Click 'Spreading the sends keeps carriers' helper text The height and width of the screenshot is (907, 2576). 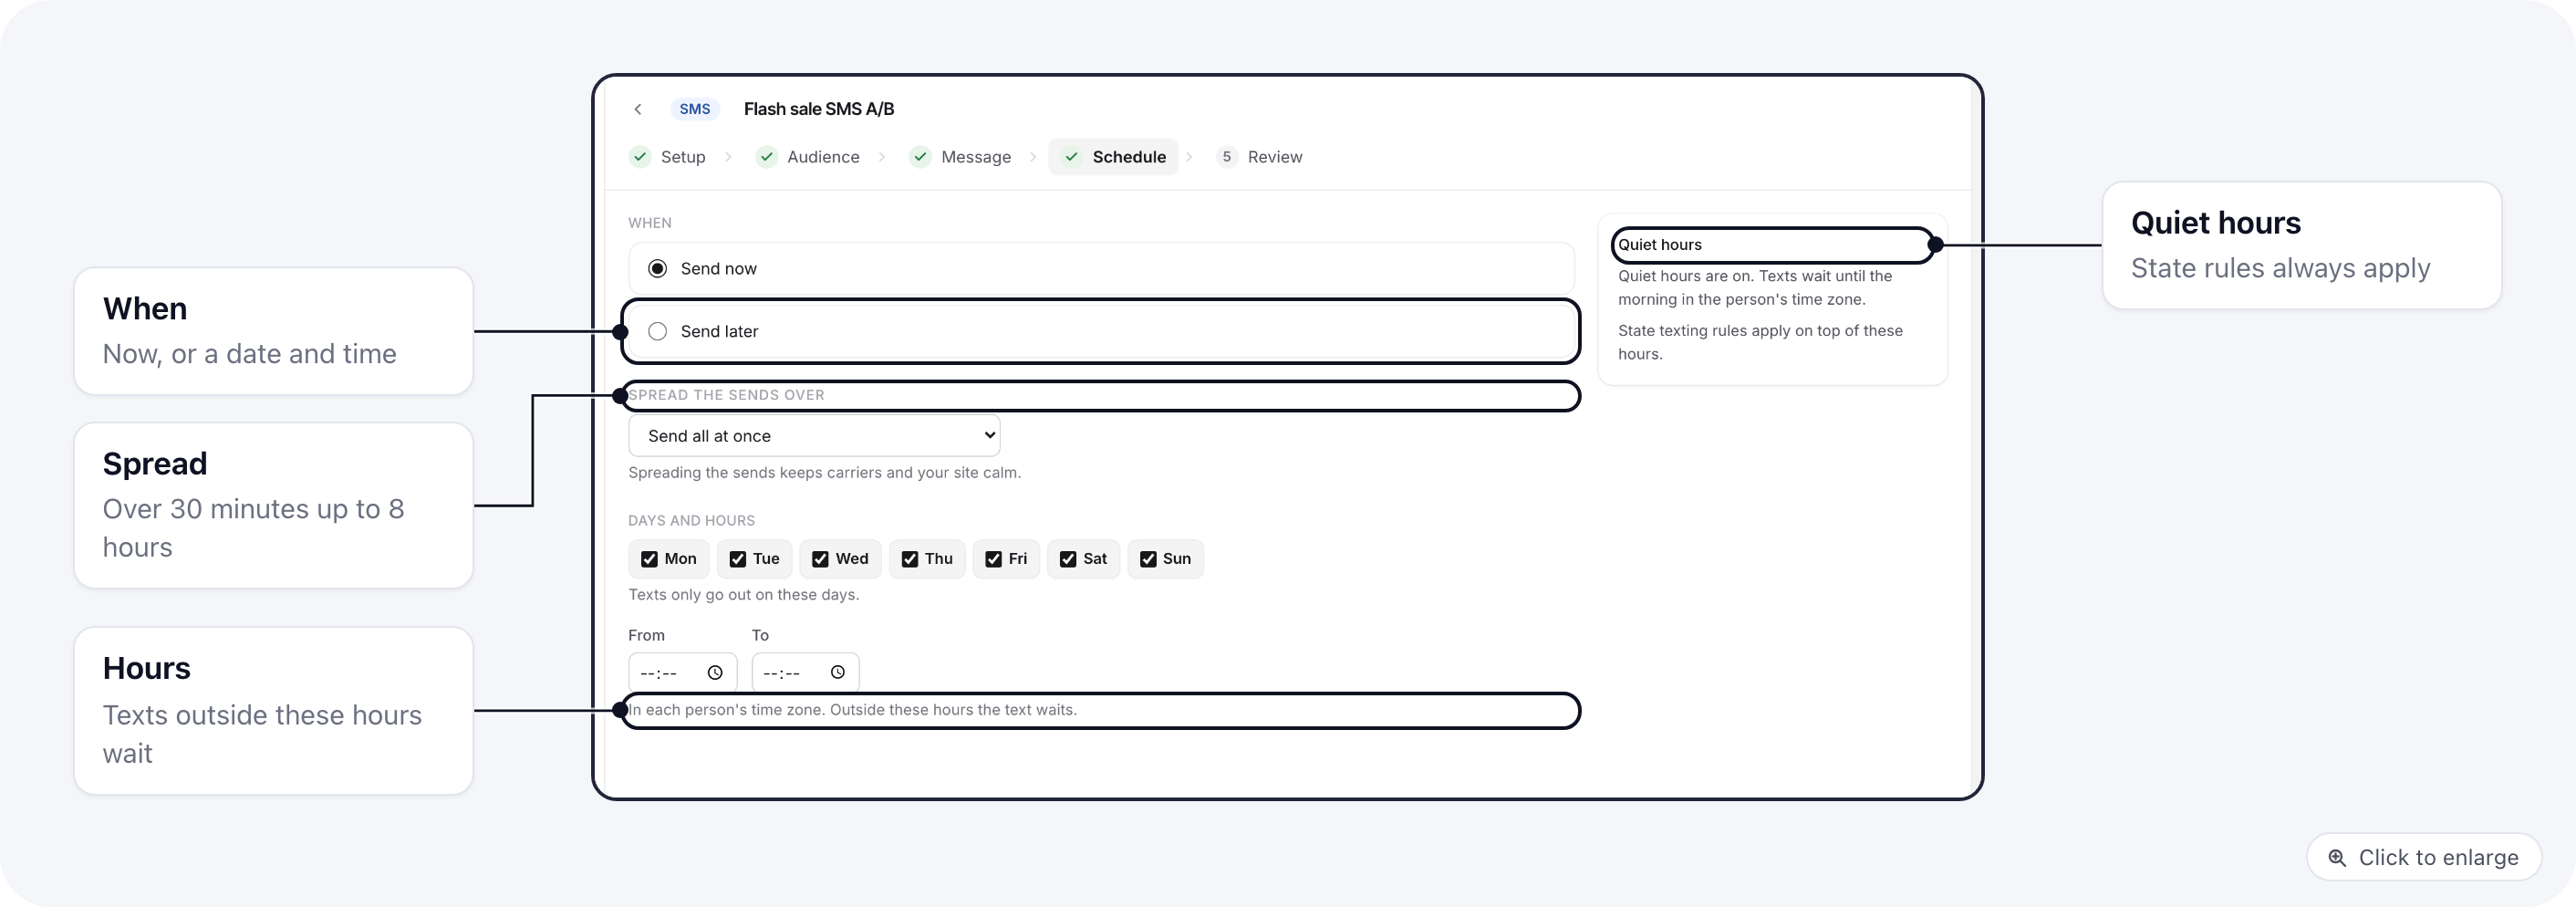click(x=824, y=473)
